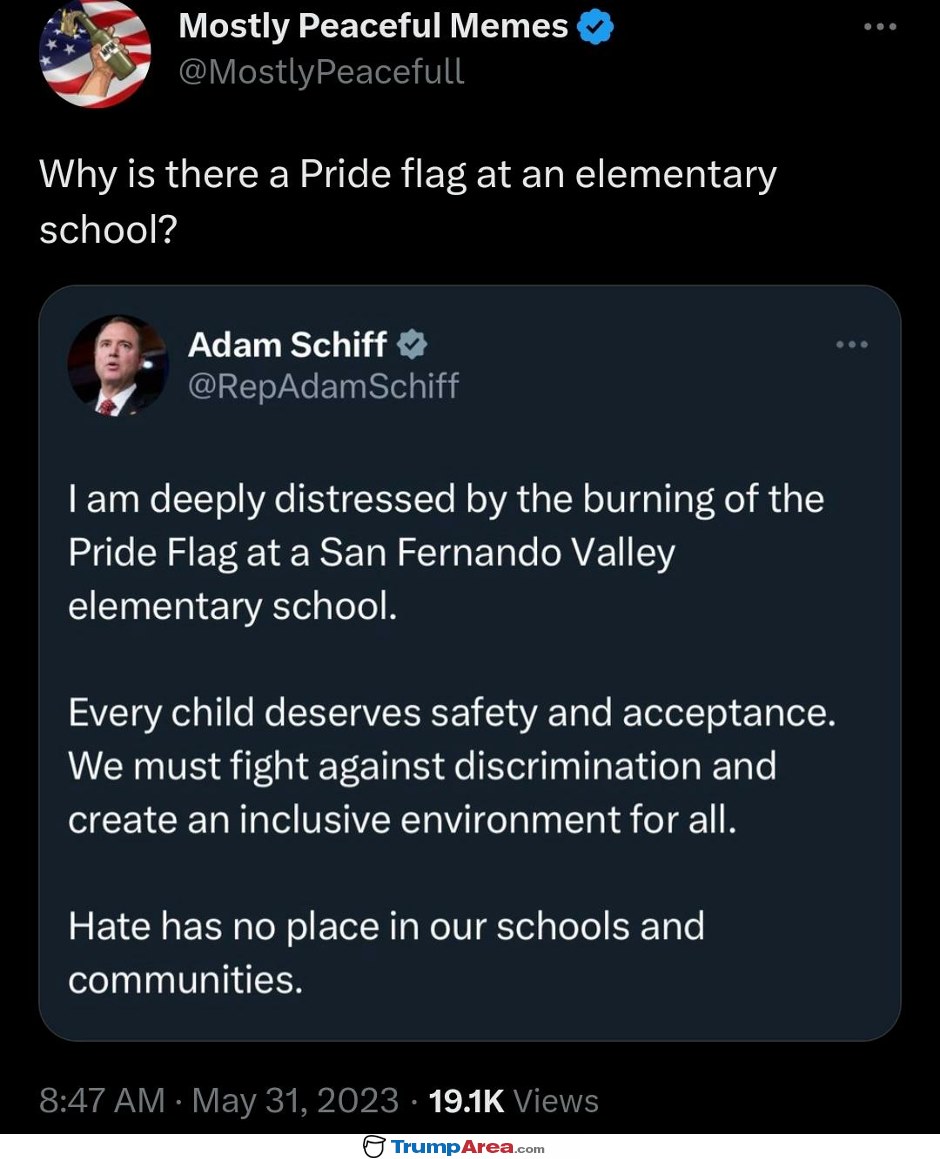Image resolution: width=940 pixels, height=1159 pixels.
Task: Click the 'Hate has no place' paragraph
Action: 386,953
